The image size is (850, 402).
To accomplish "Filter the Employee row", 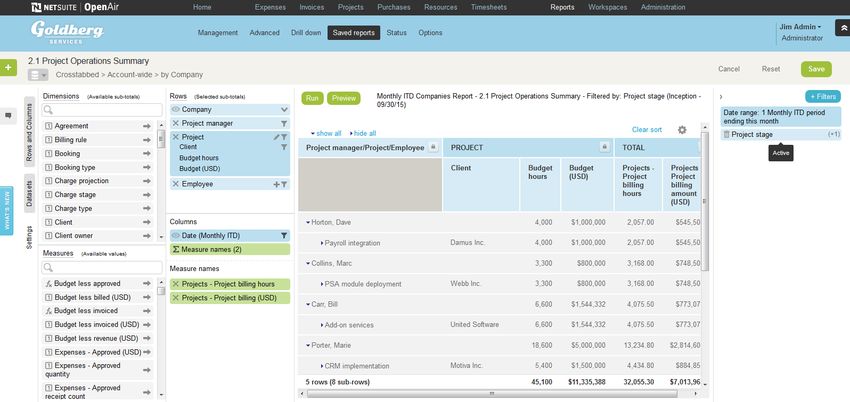I will 284,184.
